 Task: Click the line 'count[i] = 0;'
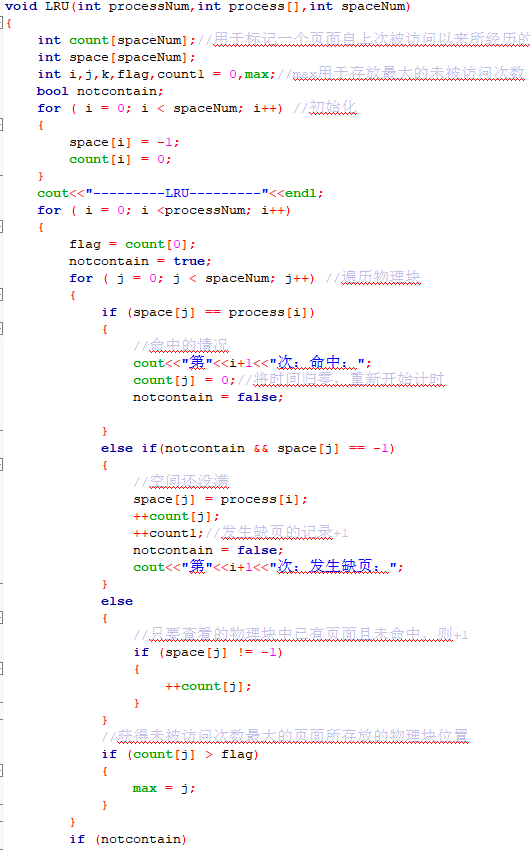(120, 159)
